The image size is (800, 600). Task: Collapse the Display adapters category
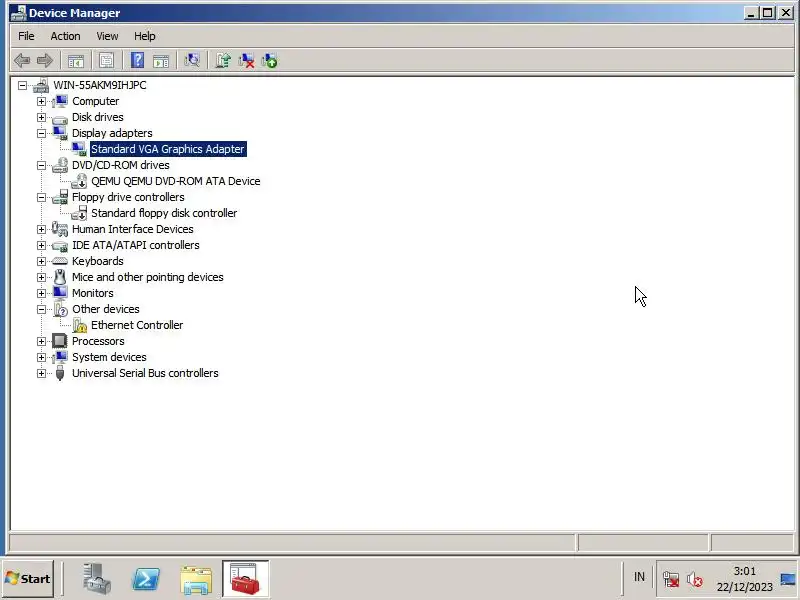pyautogui.click(x=41, y=133)
